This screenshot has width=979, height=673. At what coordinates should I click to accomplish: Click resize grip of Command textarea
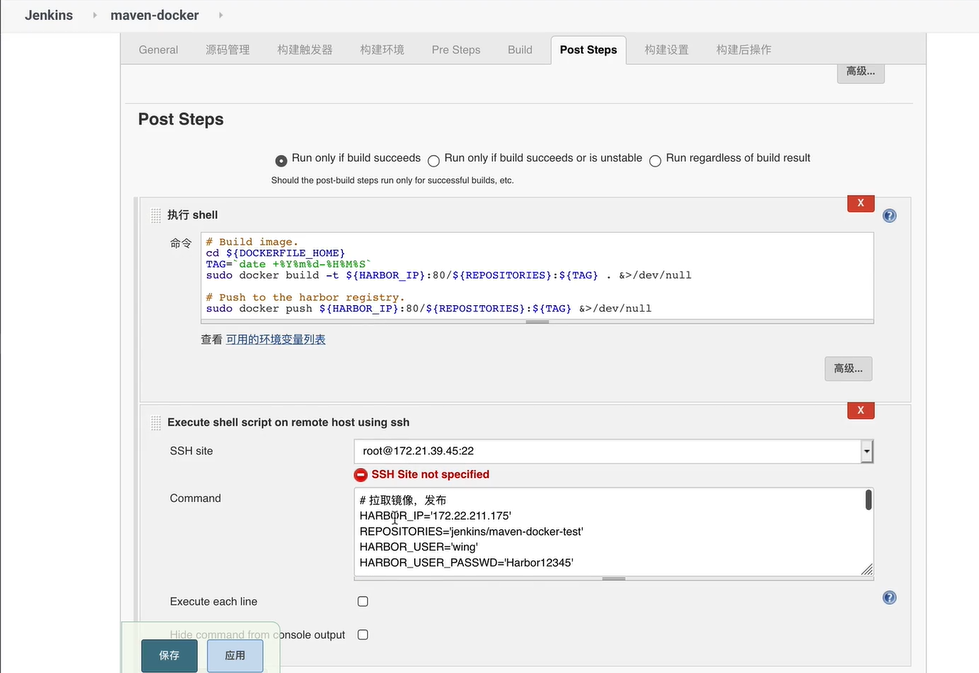[x=867, y=569]
